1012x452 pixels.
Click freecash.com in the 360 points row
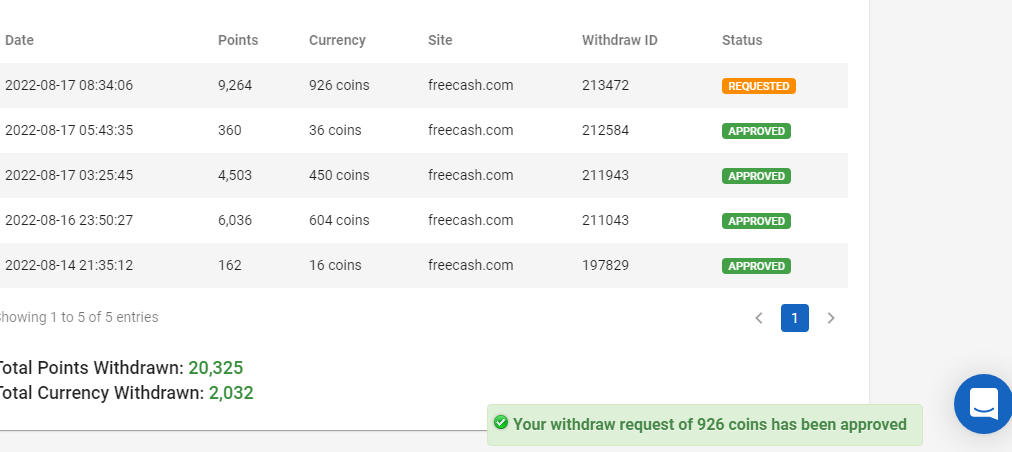tap(470, 131)
